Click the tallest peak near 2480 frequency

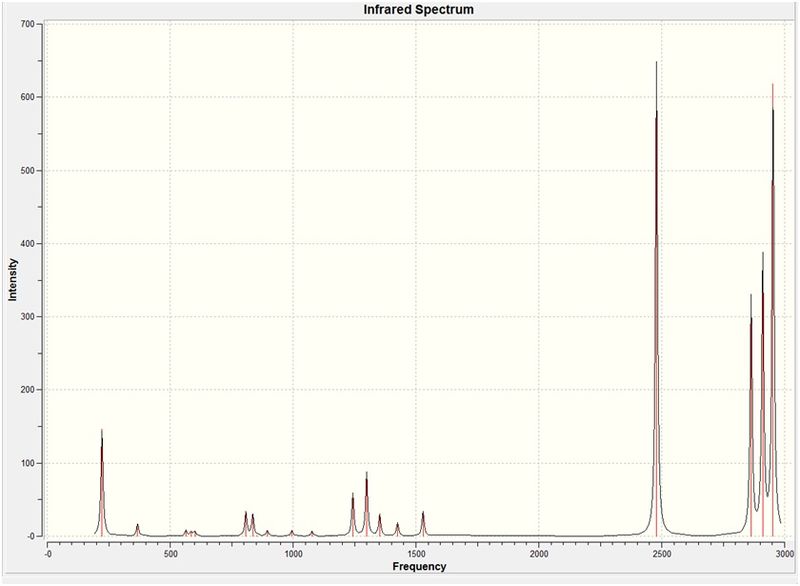click(657, 301)
